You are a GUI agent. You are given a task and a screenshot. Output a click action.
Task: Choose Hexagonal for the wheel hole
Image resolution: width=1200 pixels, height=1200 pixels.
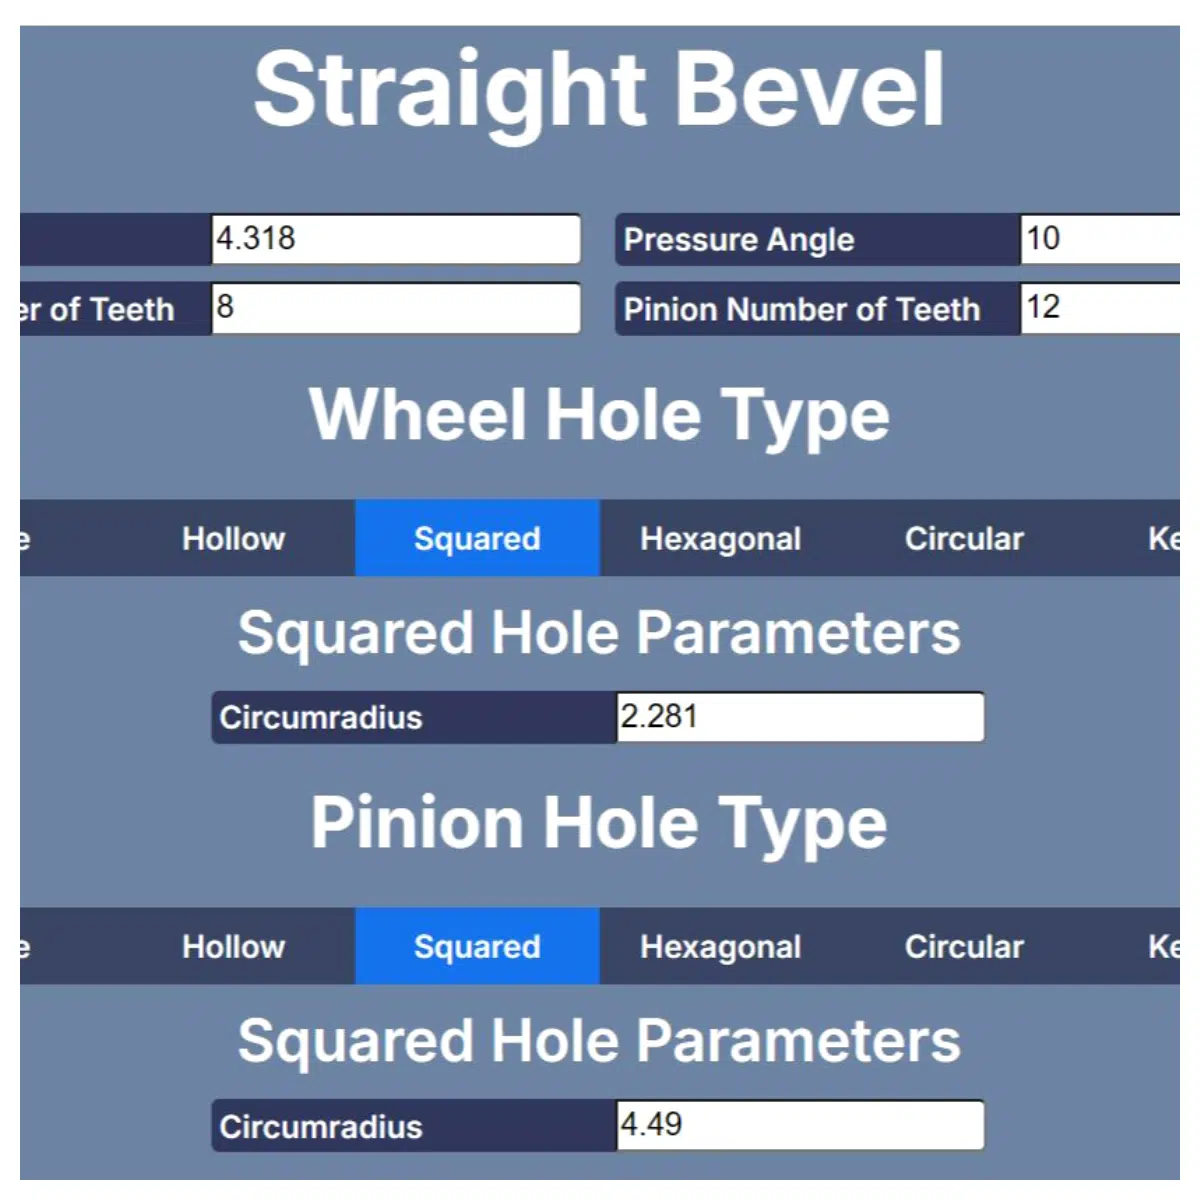721,538
